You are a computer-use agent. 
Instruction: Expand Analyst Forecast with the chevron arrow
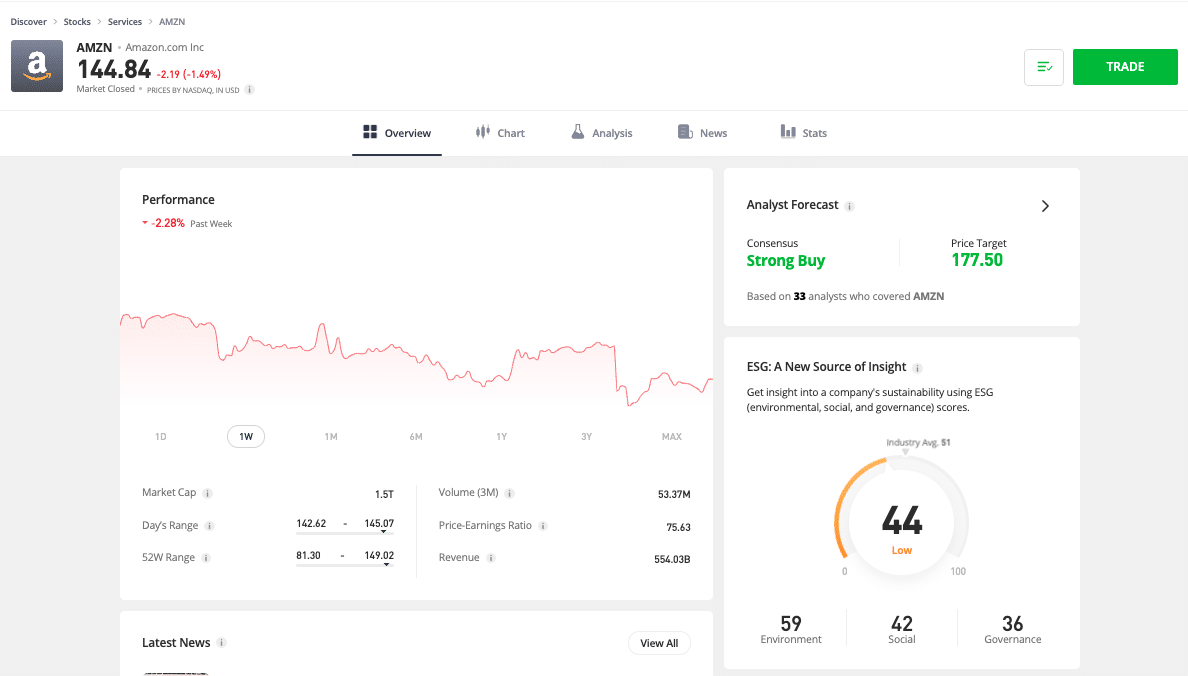coord(1045,206)
